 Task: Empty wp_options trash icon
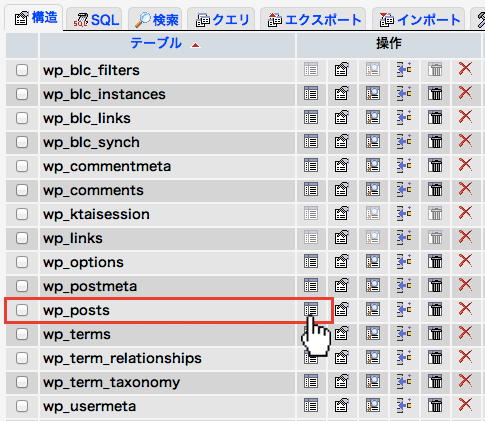coord(435,262)
